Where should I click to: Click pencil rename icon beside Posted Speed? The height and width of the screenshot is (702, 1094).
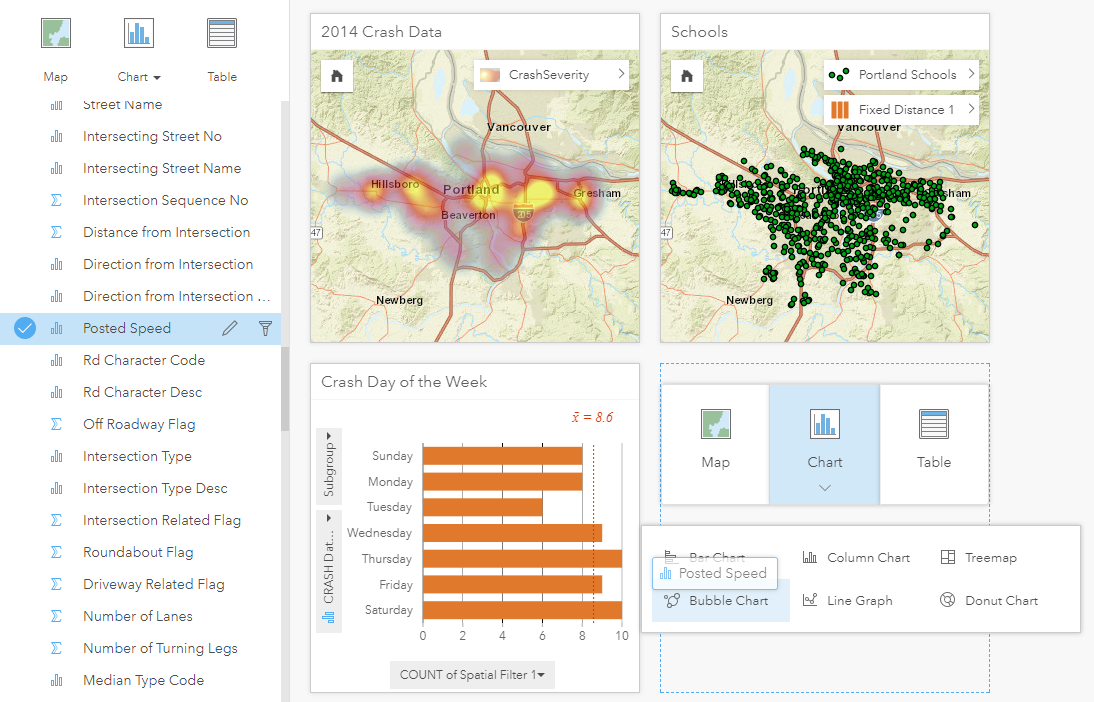(x=230, y=328)
